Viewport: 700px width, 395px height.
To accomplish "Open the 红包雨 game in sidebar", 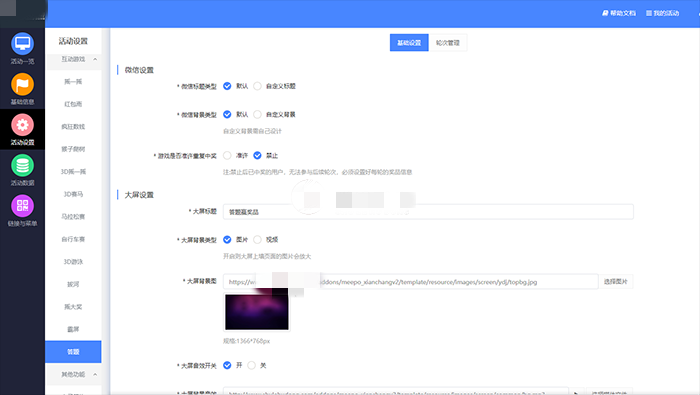I will (73, 104).
